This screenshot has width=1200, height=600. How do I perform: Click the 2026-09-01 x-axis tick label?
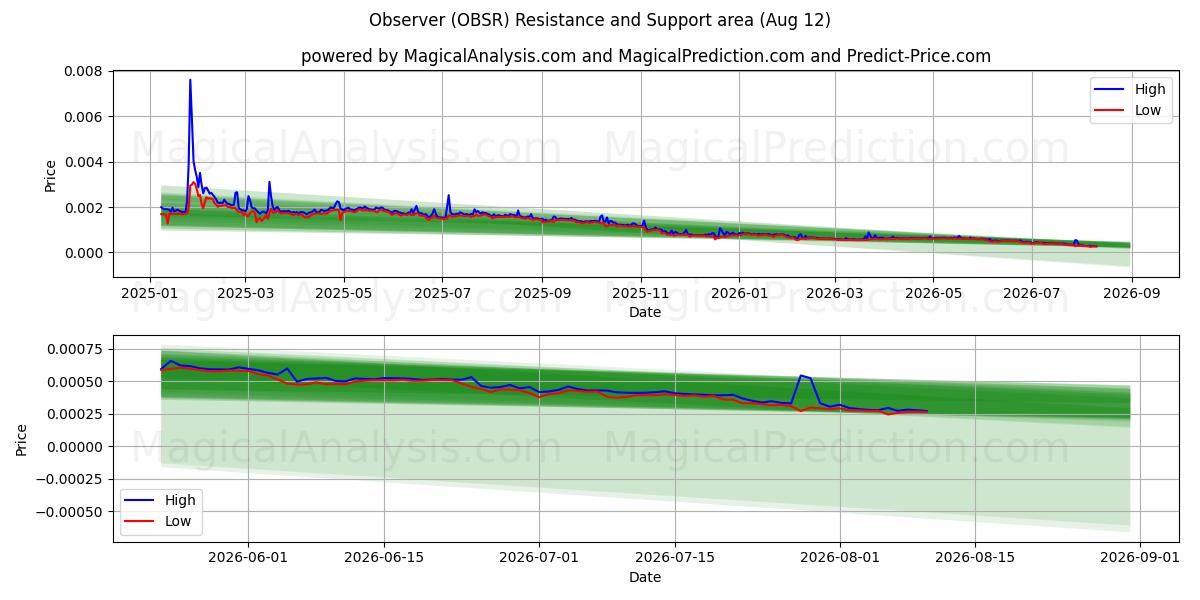click(x=1140, y=558)
